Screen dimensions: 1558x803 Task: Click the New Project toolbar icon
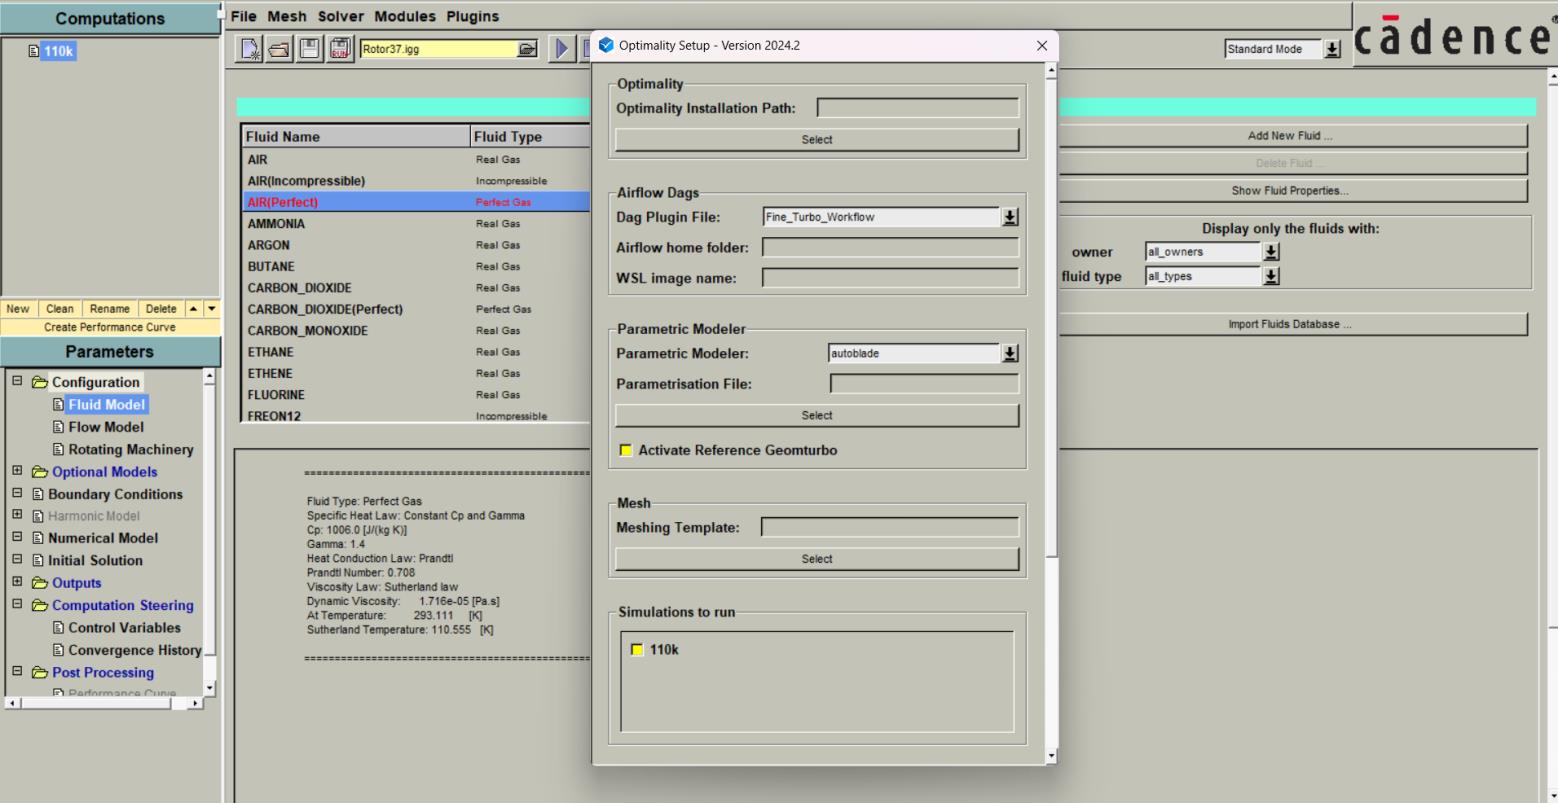tap(250, 49)
